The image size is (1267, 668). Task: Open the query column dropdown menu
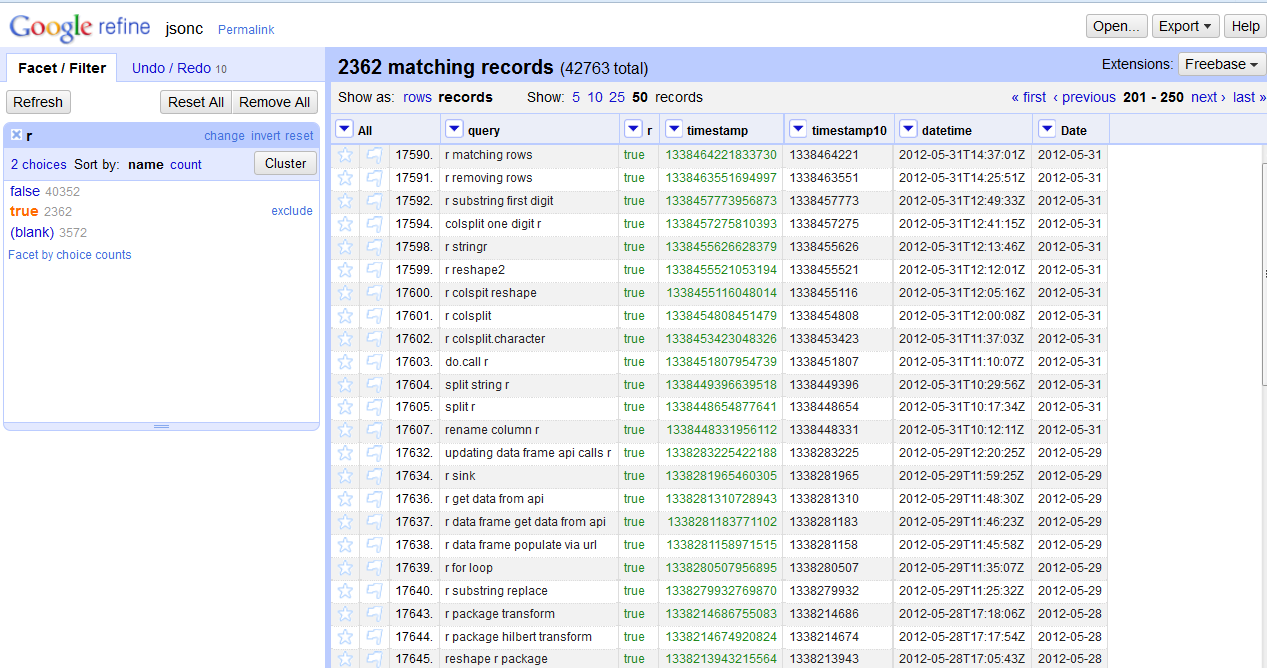tap(454, 129)
